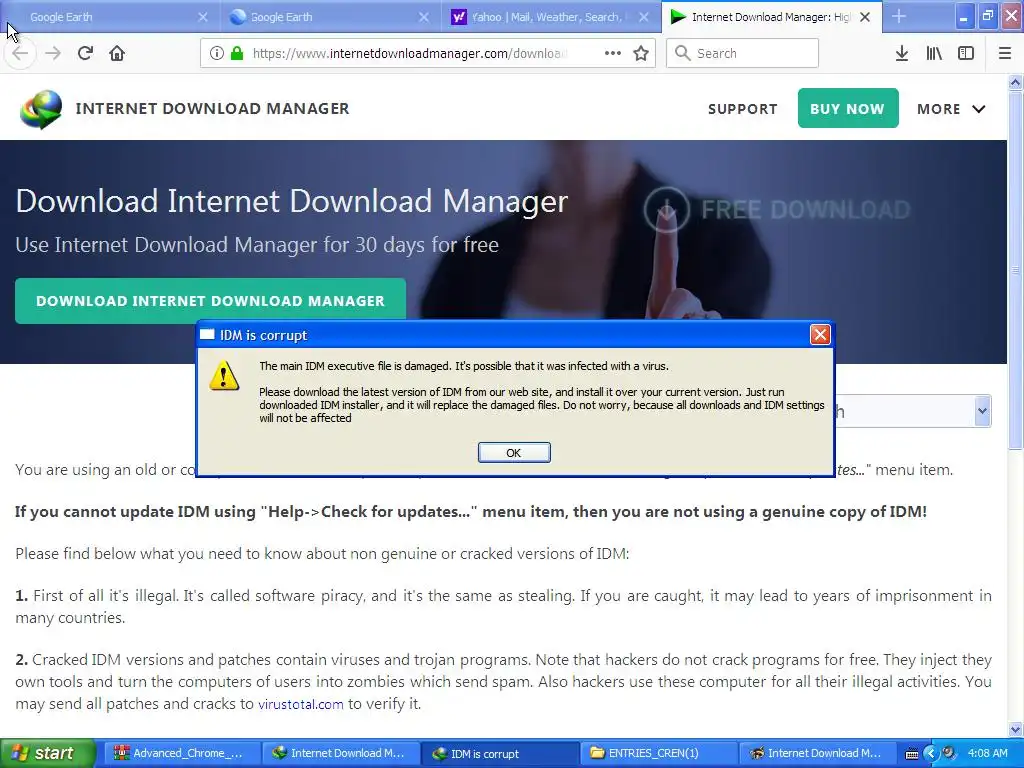Switch to the Yahoo Mail tab

point(551,17)
